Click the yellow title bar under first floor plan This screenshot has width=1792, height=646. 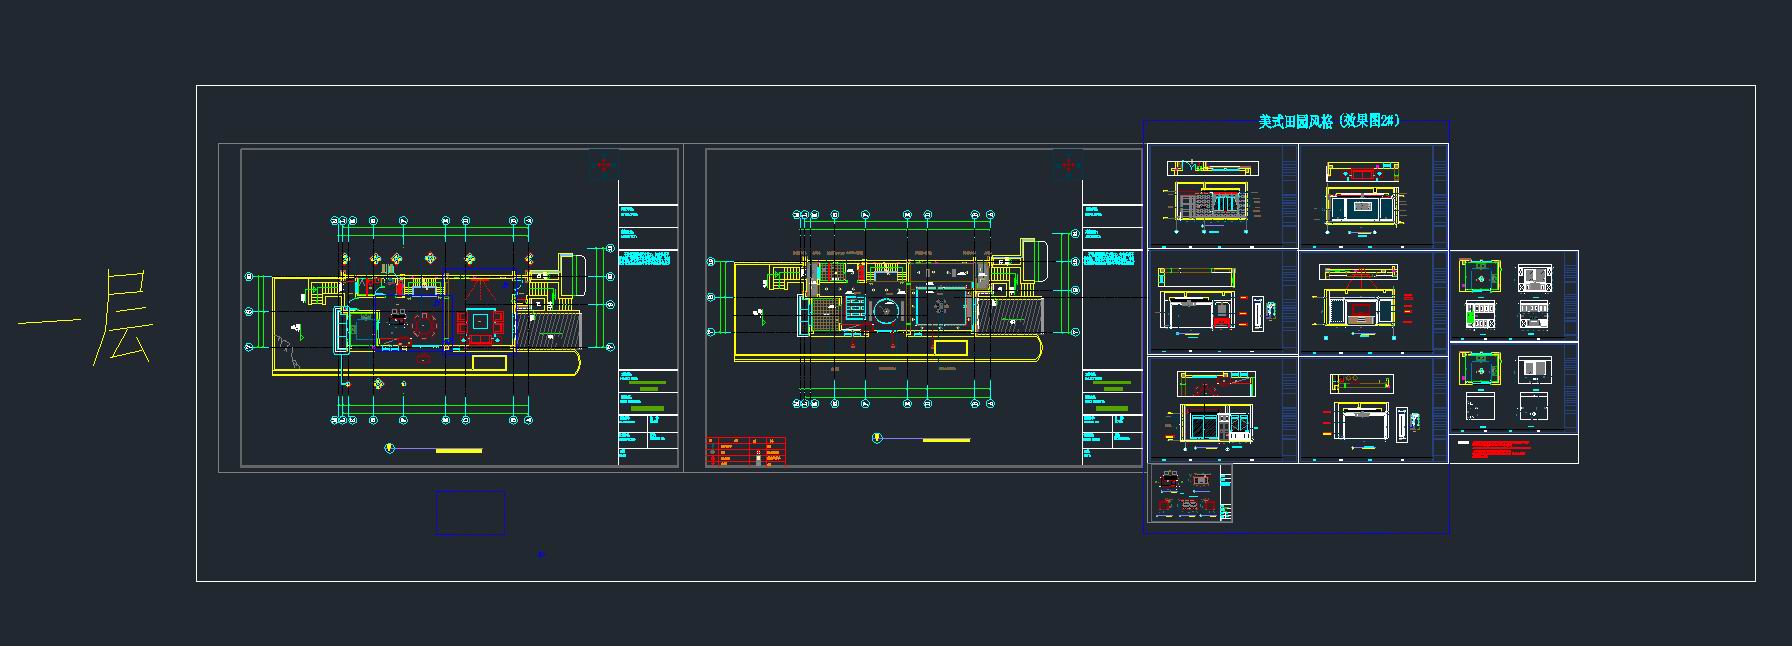[x=458, y=451]
